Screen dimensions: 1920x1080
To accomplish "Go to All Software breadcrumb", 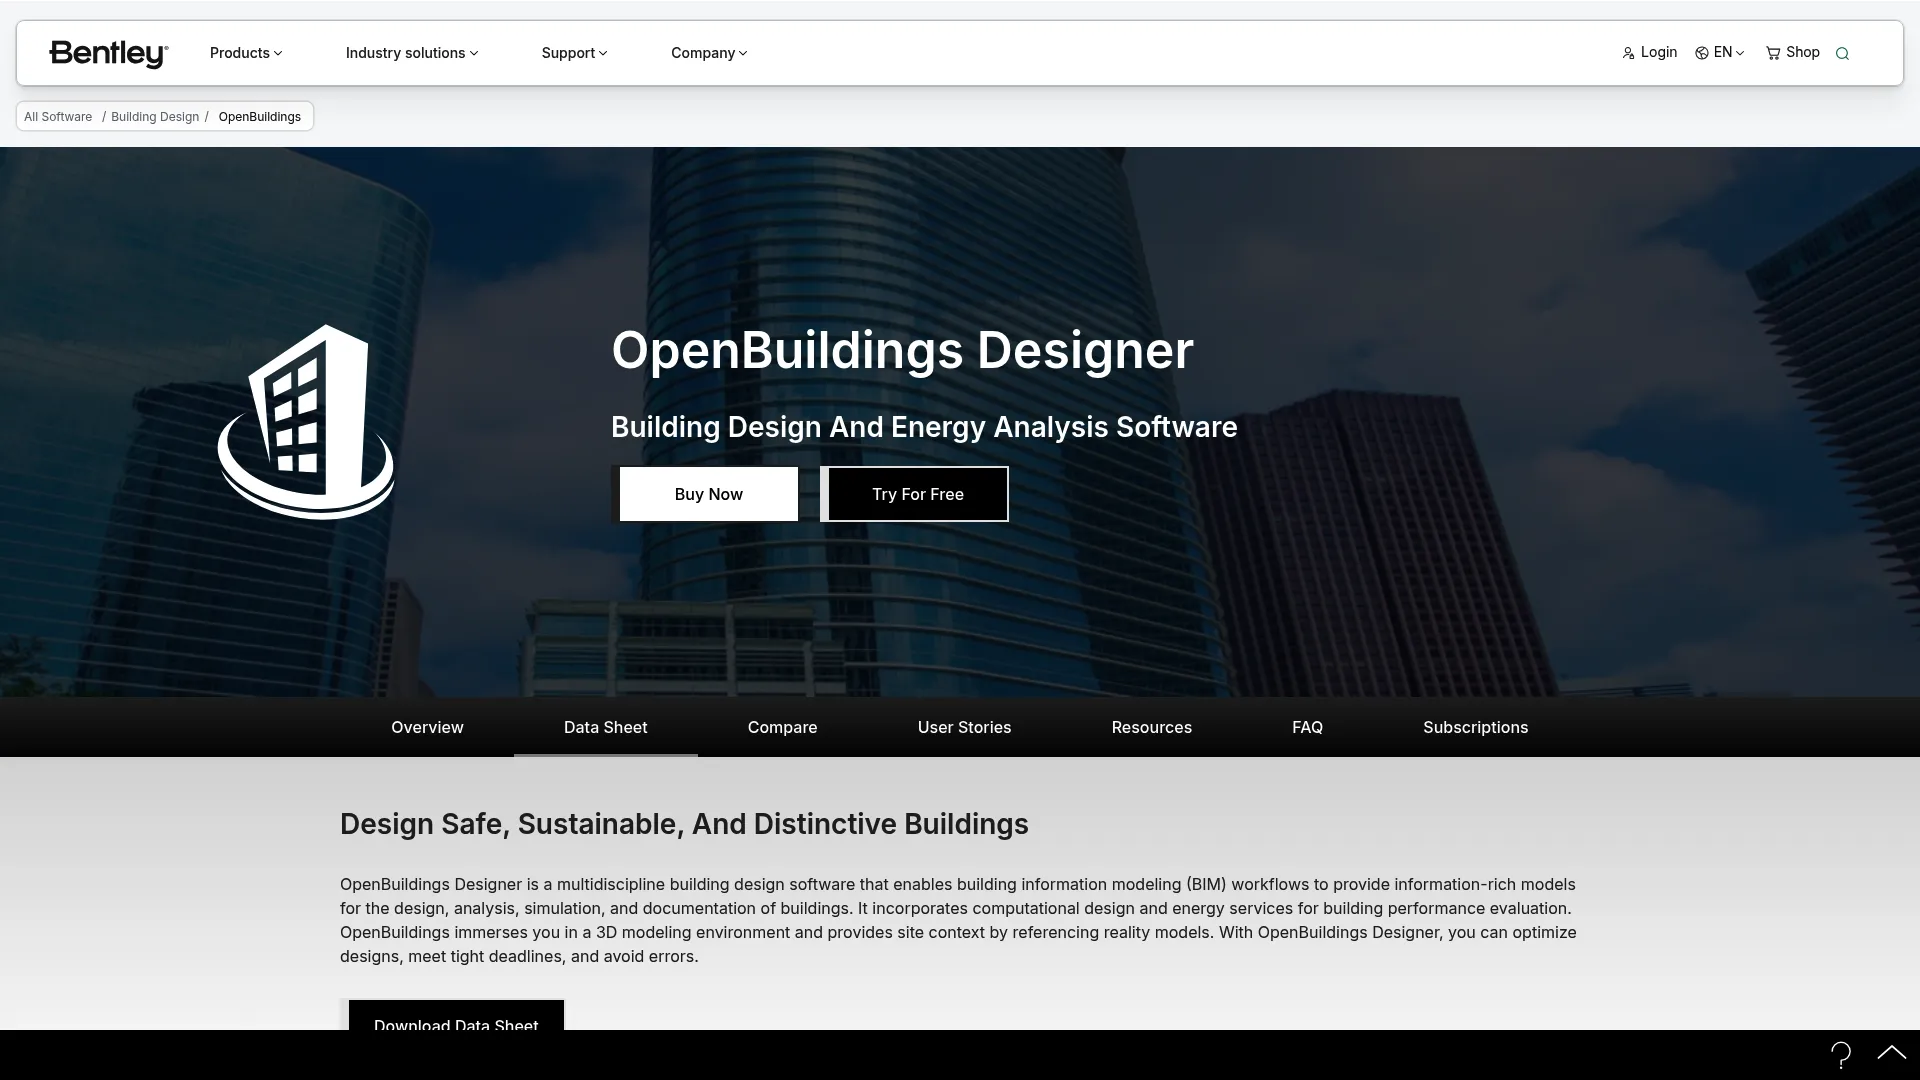I will coord(58,117).
